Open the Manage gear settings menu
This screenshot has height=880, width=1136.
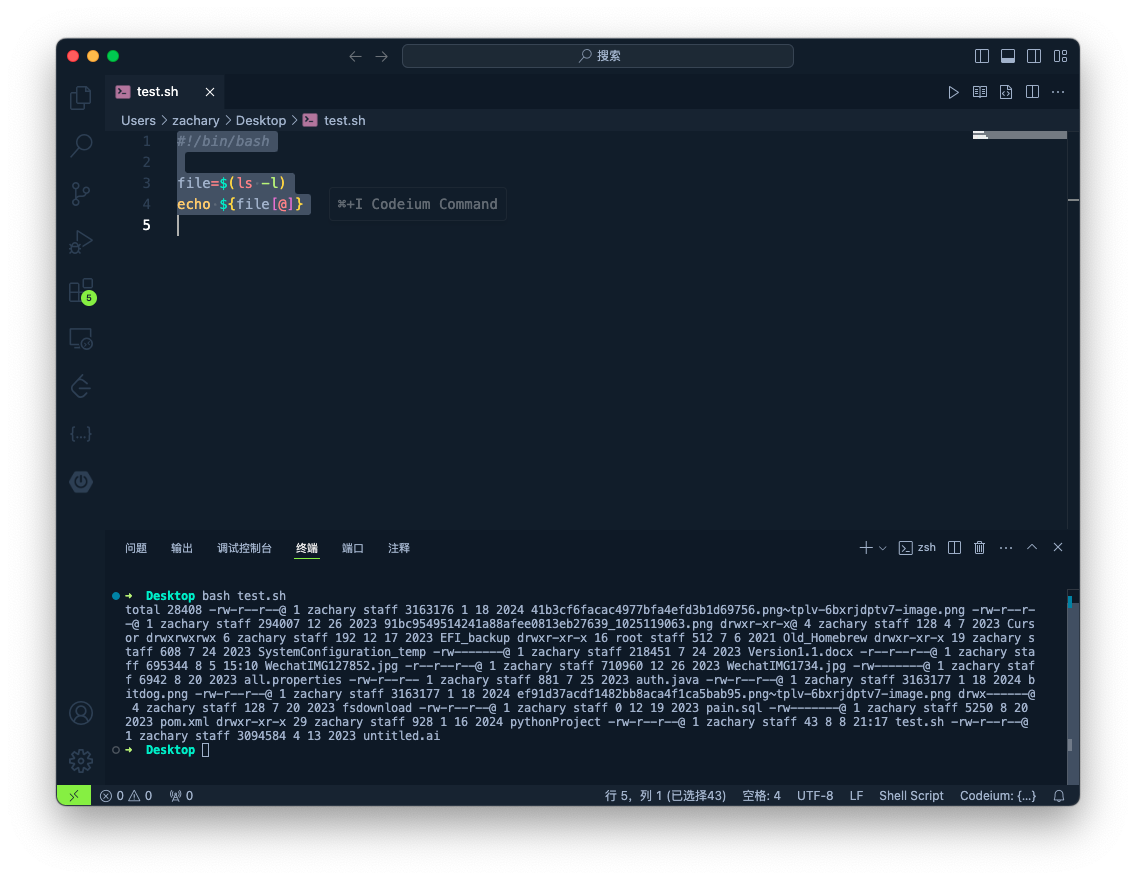coord(80,760)
